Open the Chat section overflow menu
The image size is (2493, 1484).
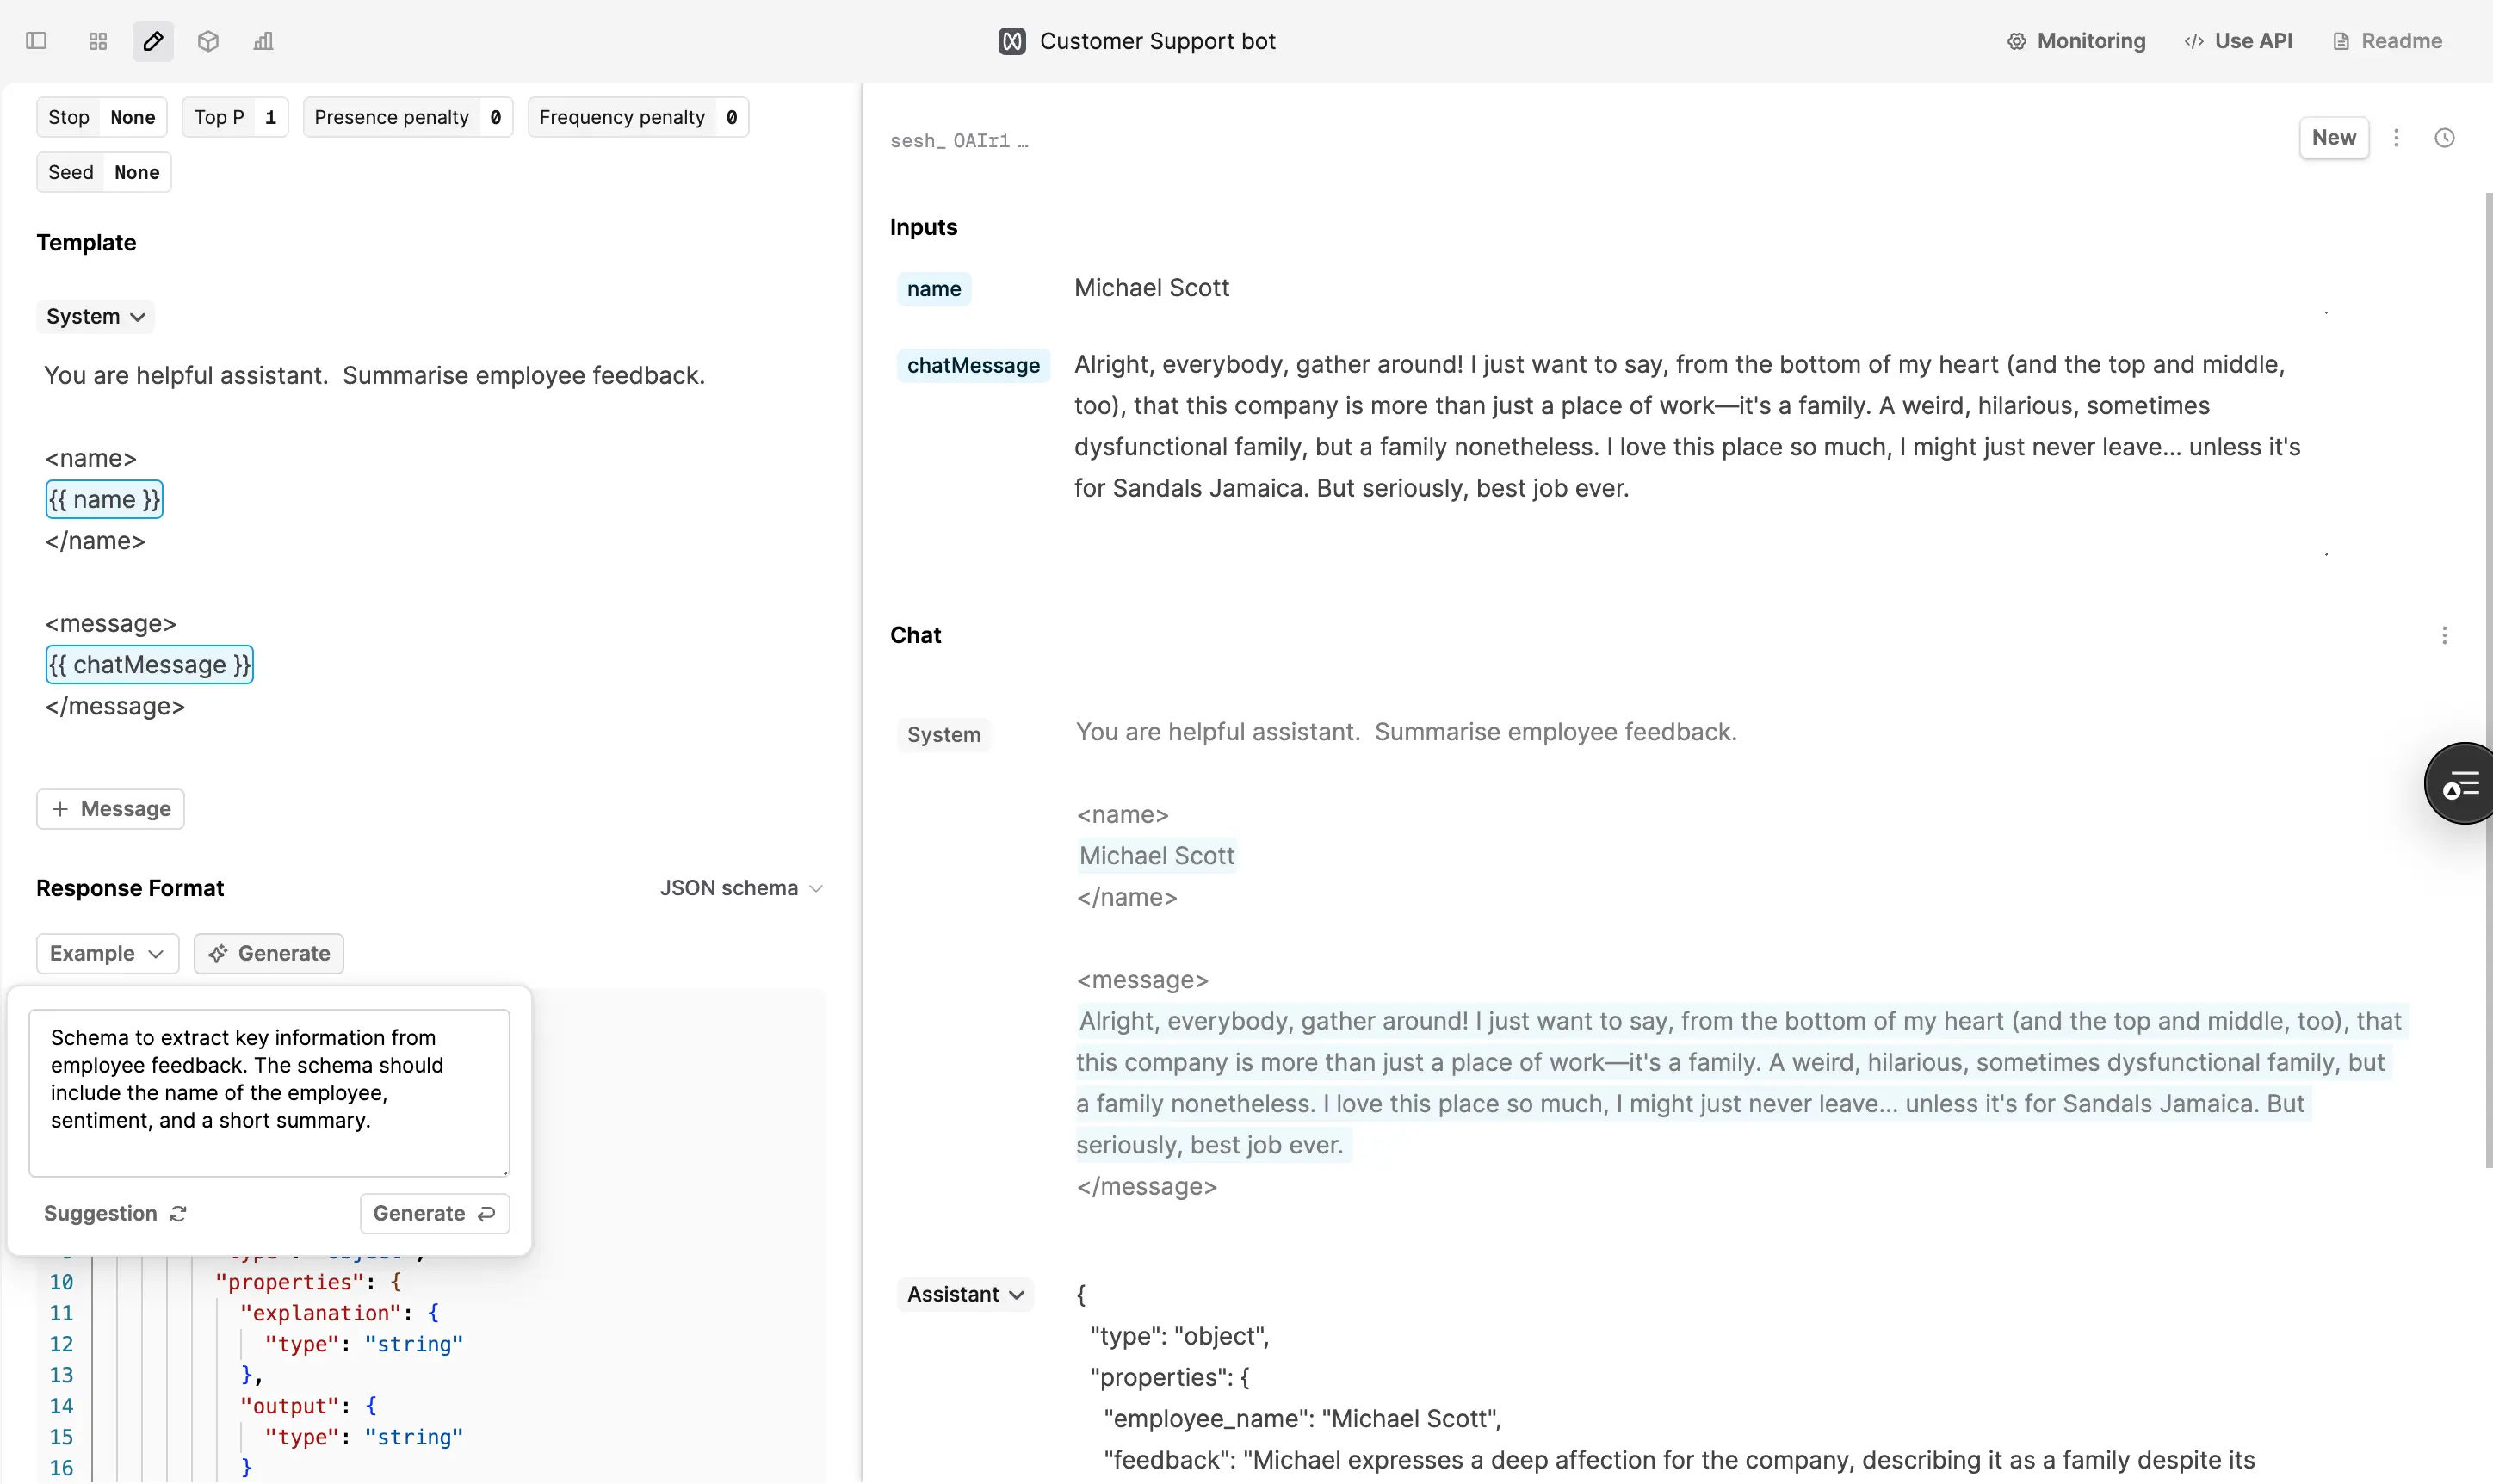[x=2445, y=635]
